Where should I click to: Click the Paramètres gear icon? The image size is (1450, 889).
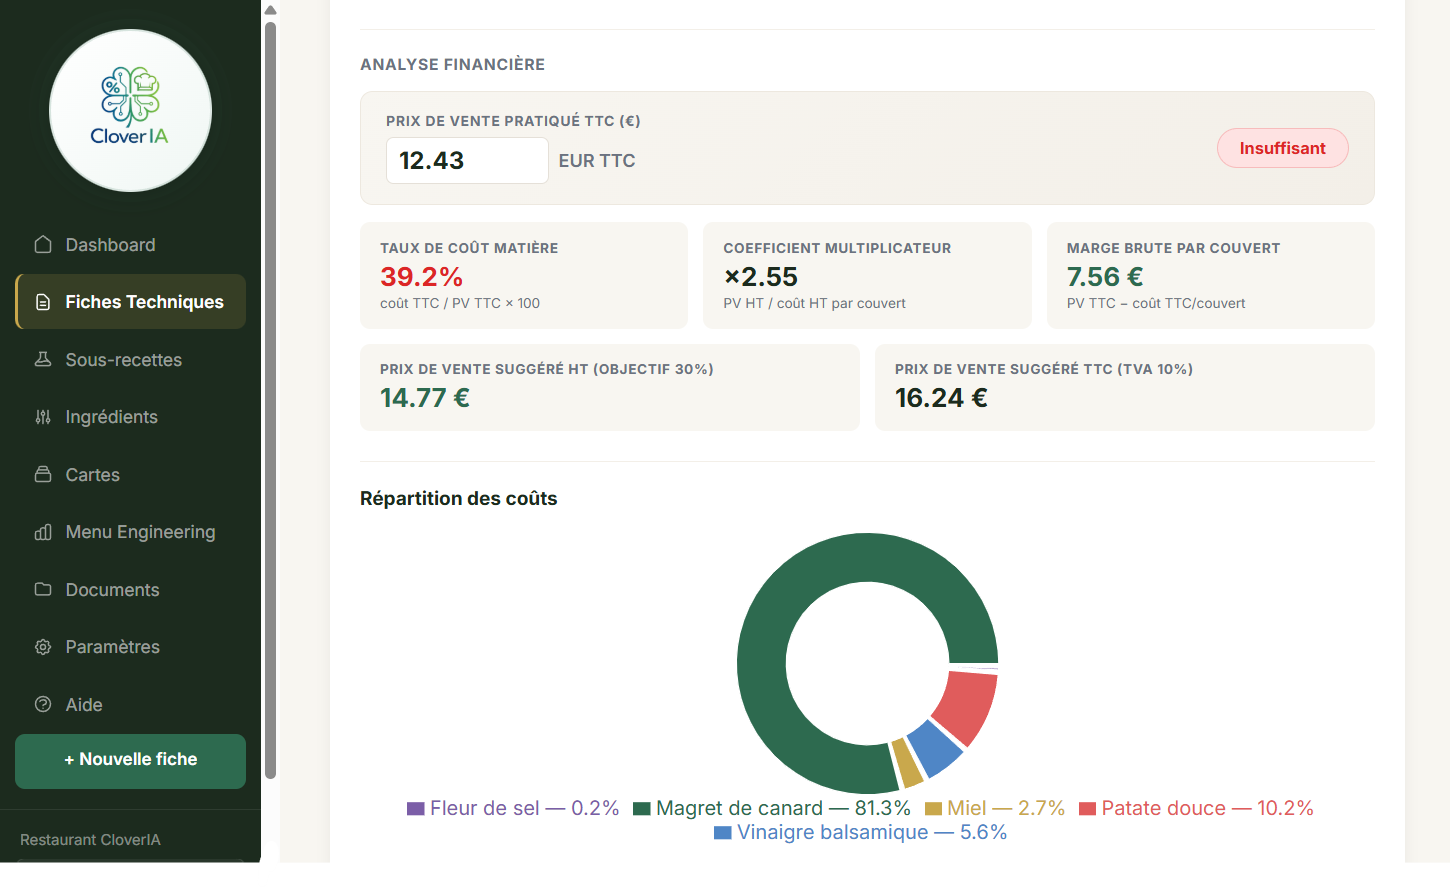click(43, 647)
